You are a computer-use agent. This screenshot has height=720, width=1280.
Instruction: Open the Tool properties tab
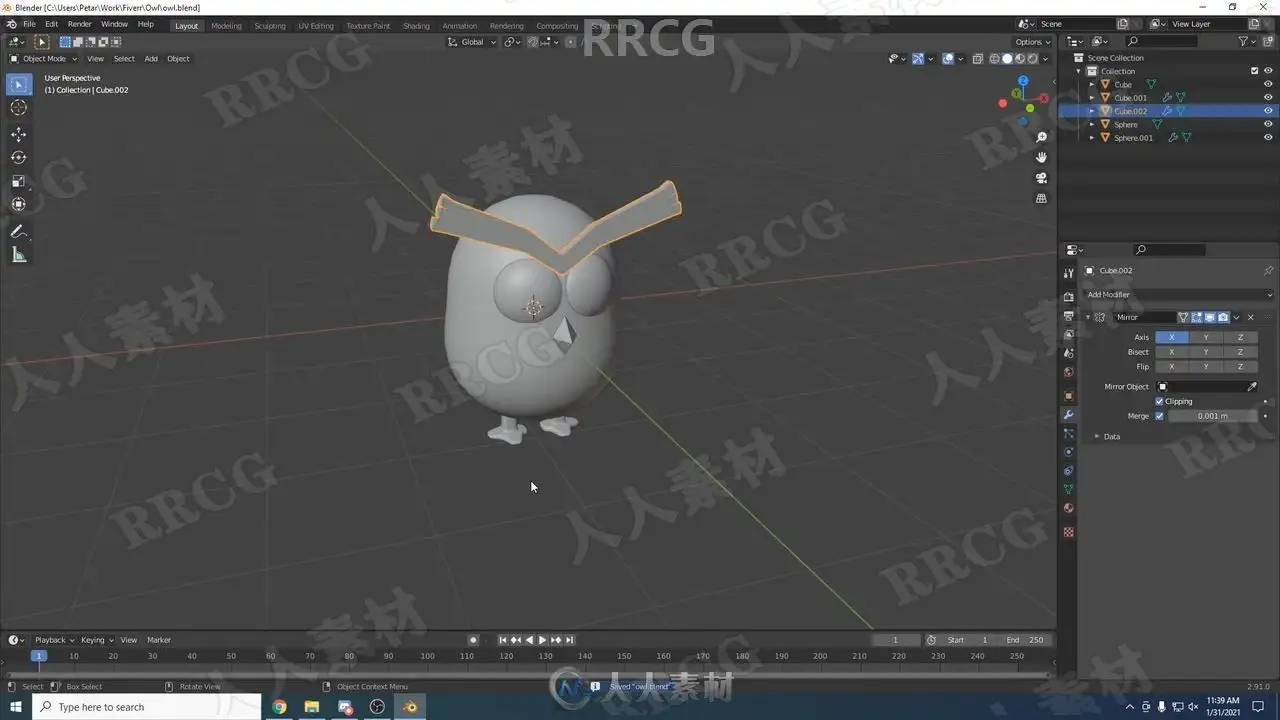(x=1068, y=273)
